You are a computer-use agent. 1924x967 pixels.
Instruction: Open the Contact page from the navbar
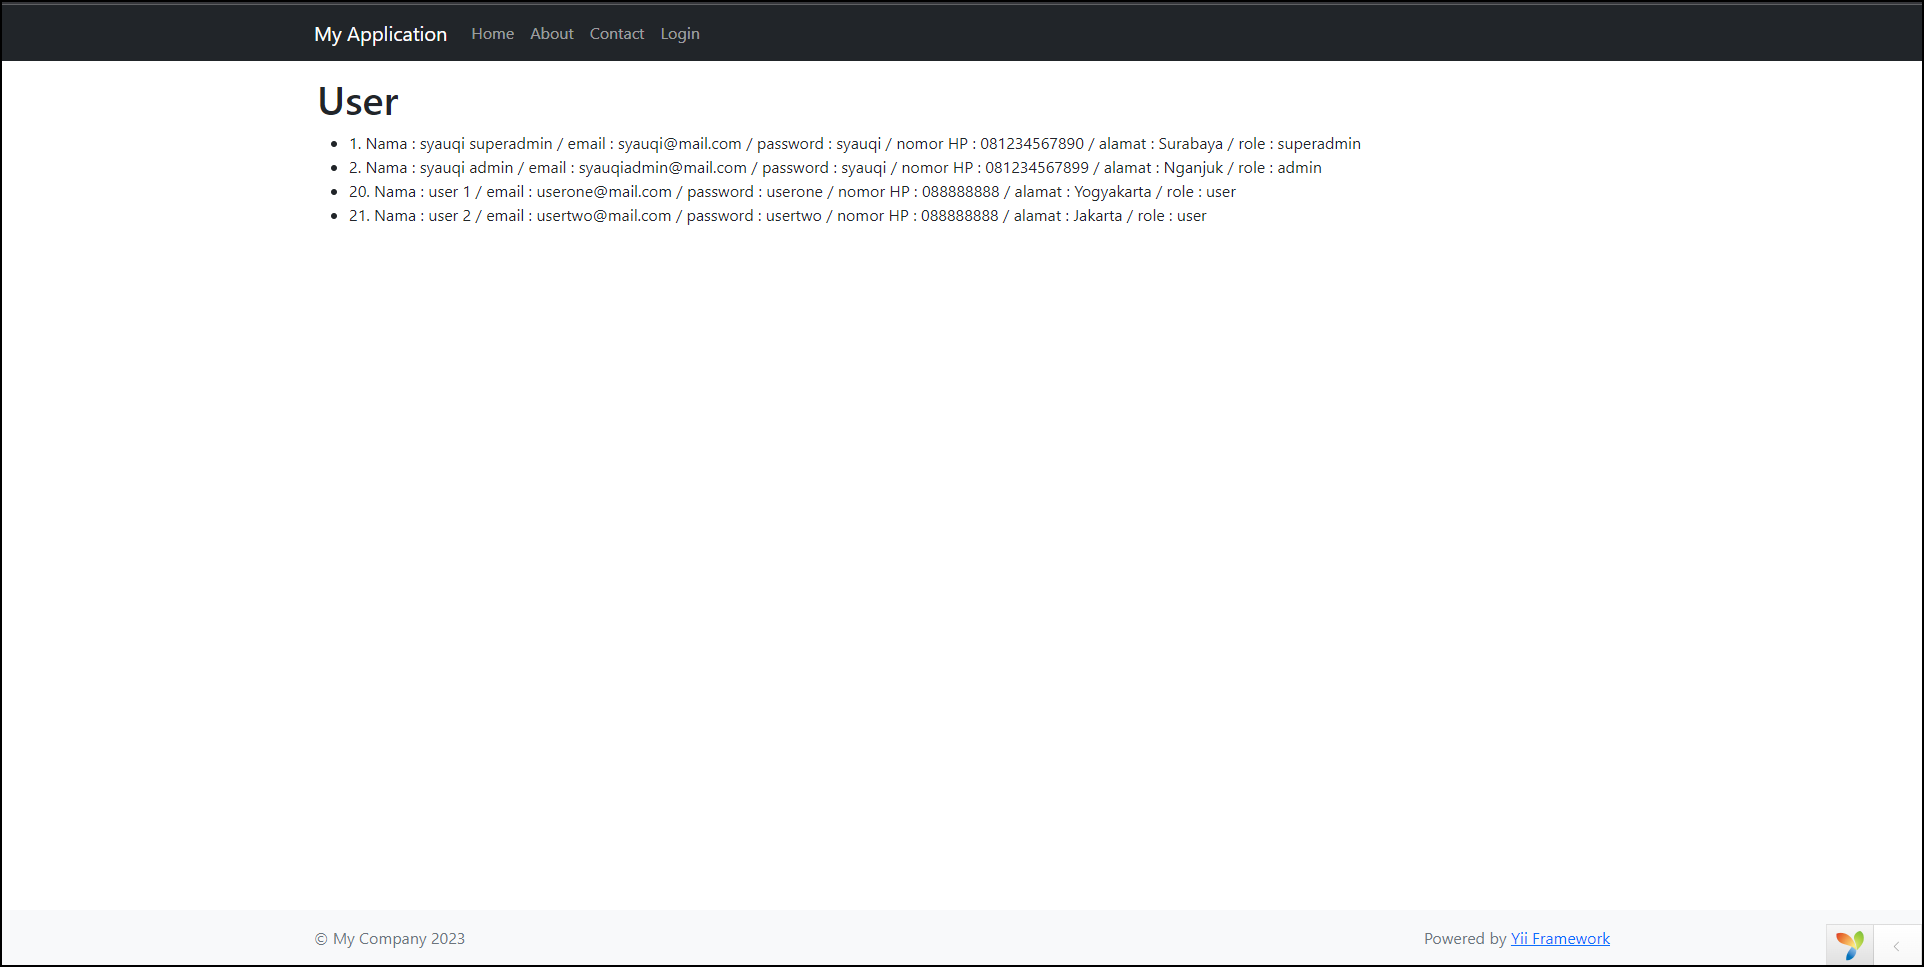pyautogui.click(x=616, y=33)
